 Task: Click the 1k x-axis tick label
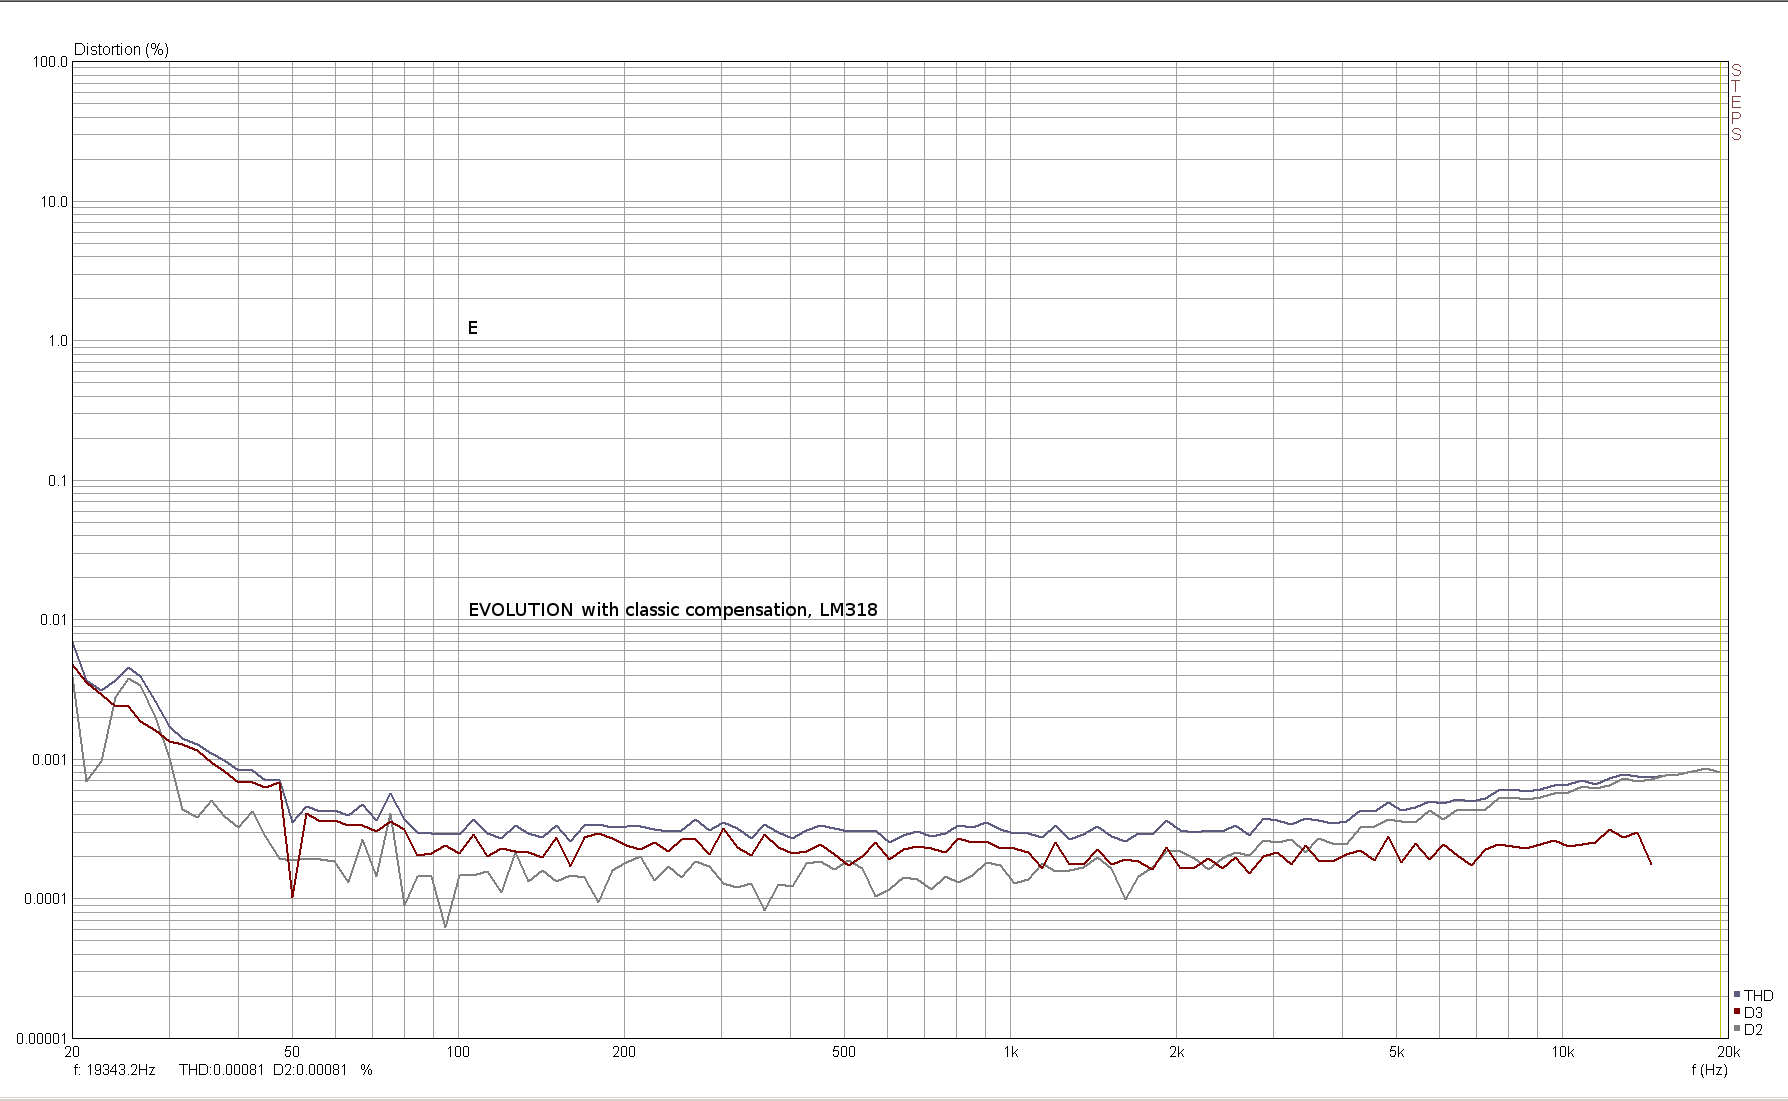(1010, 1052)
